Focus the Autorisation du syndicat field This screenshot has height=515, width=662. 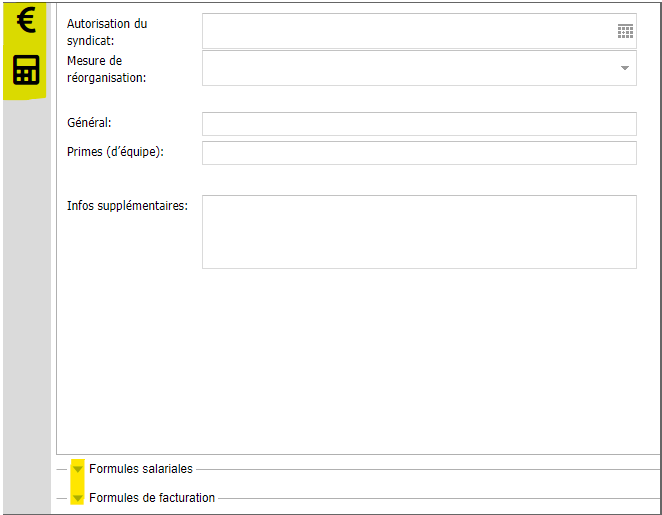[x=419, y=31]
